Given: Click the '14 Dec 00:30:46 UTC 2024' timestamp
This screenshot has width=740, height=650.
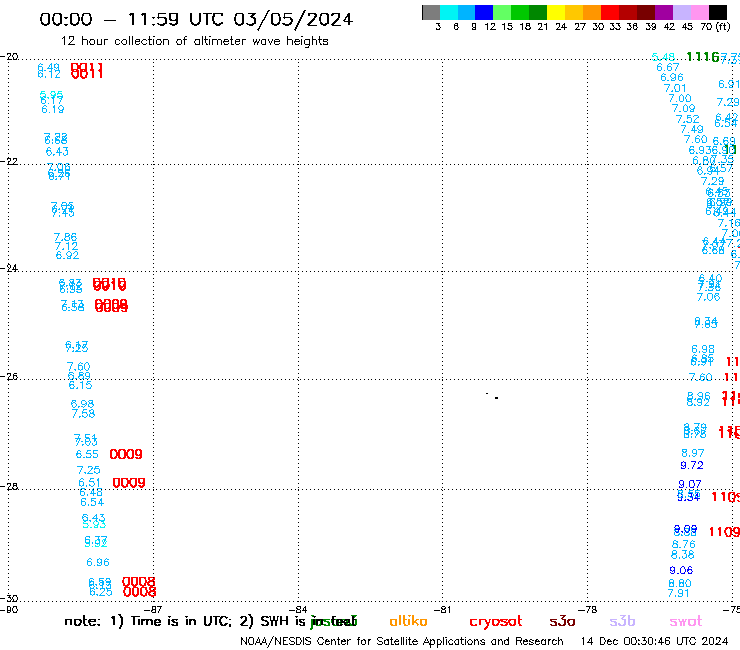Looking at the screenshot, I should click(654, 641).
